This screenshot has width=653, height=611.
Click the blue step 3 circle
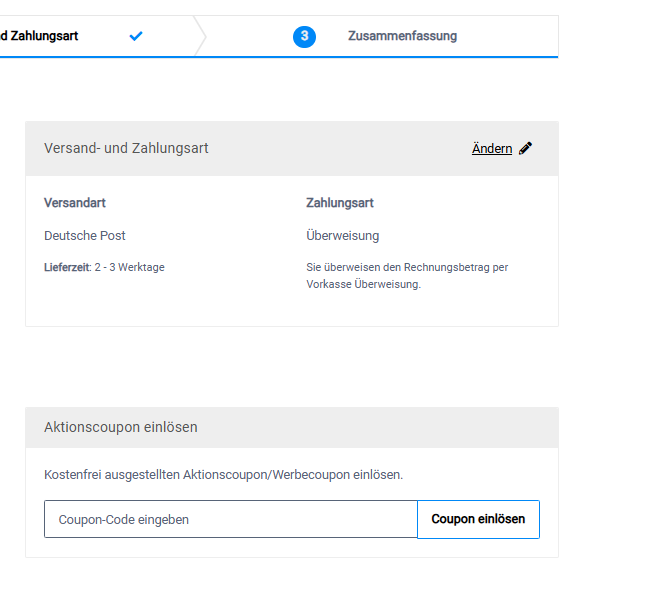304,36
